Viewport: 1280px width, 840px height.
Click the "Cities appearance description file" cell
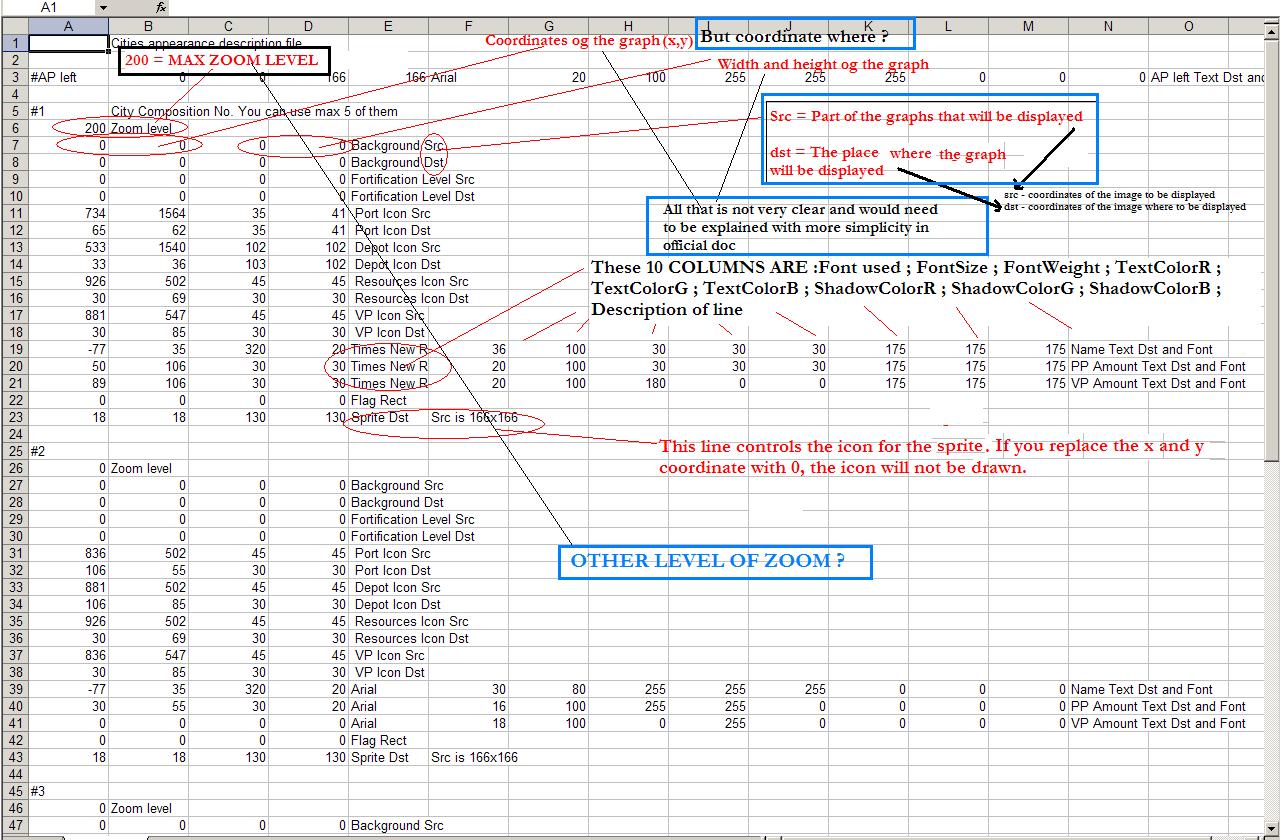click(206, 44)
